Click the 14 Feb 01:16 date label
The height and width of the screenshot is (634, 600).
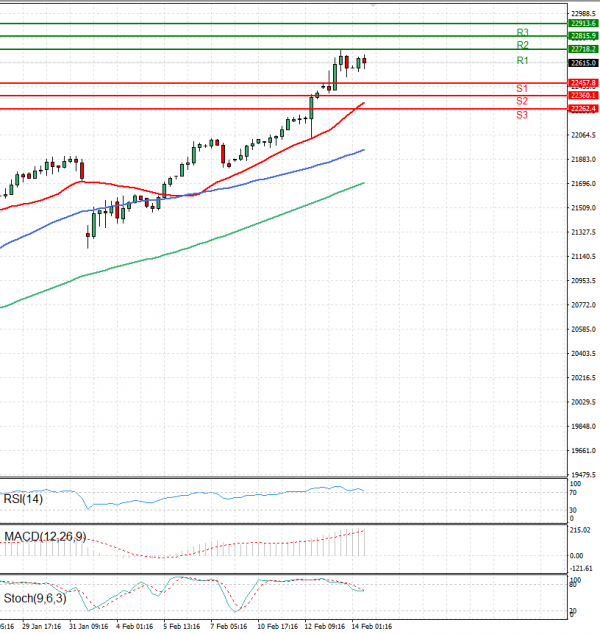click(372, 626)
